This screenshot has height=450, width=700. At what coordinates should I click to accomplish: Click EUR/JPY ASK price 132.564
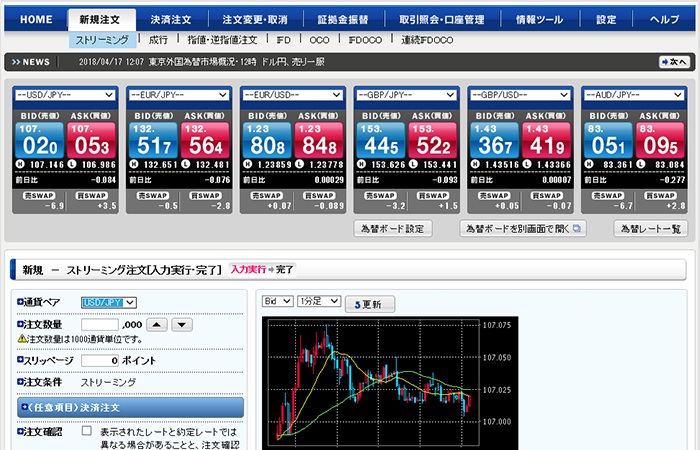click(x=205, y=140)
